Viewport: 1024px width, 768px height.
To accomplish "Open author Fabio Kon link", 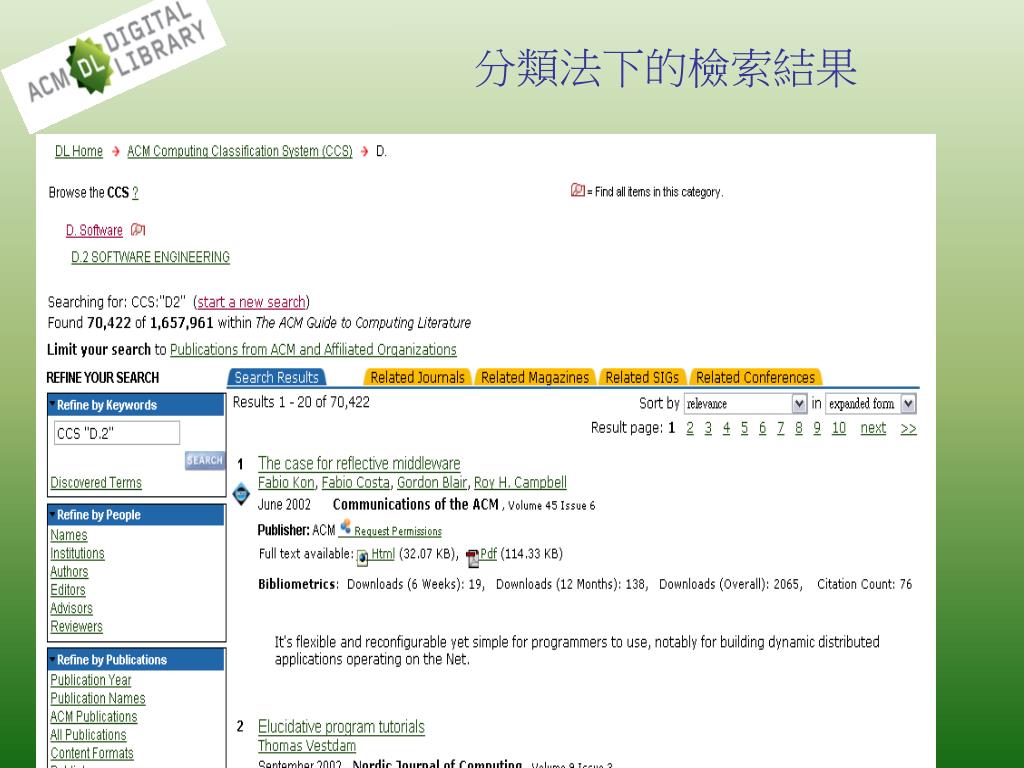I will click(x=286, y=482).
